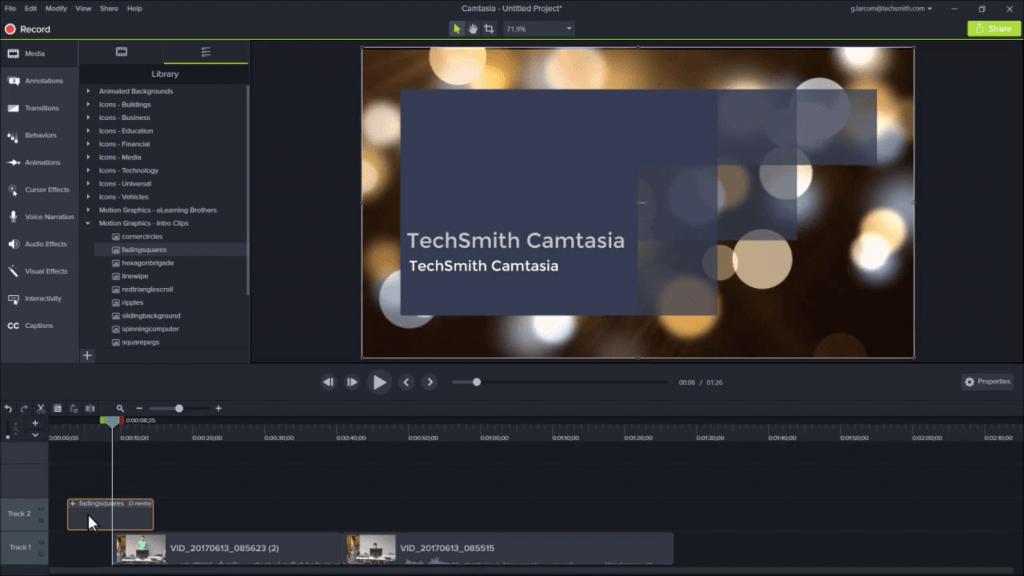Play the preview video

coord(379,383)
